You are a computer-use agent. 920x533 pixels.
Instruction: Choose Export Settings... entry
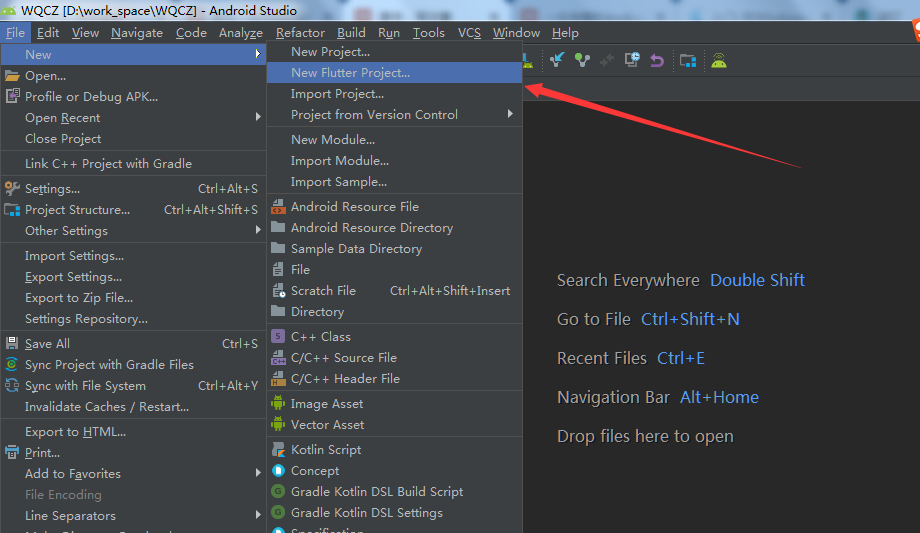tap(133, 277)
